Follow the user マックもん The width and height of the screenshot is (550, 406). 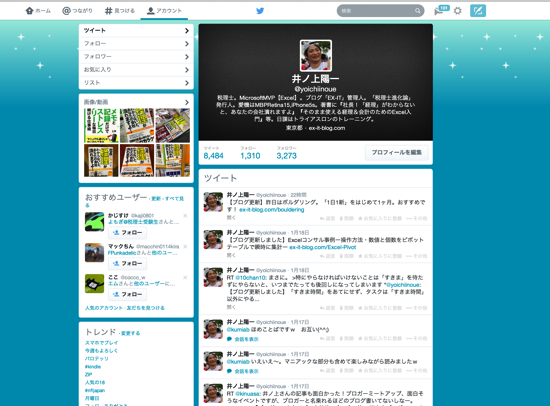[x=127, y=264]
